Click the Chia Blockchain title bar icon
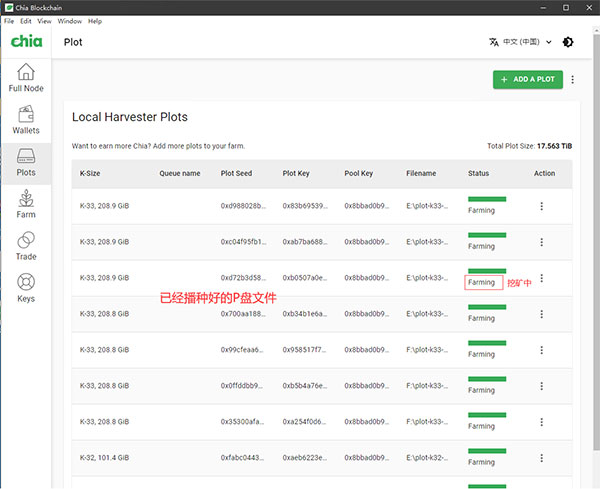600x489 pixels. [9, 8]
